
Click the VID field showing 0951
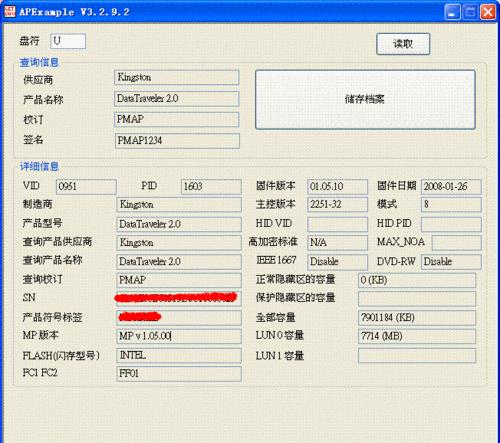pyautogui.click(x=86, y=186)
